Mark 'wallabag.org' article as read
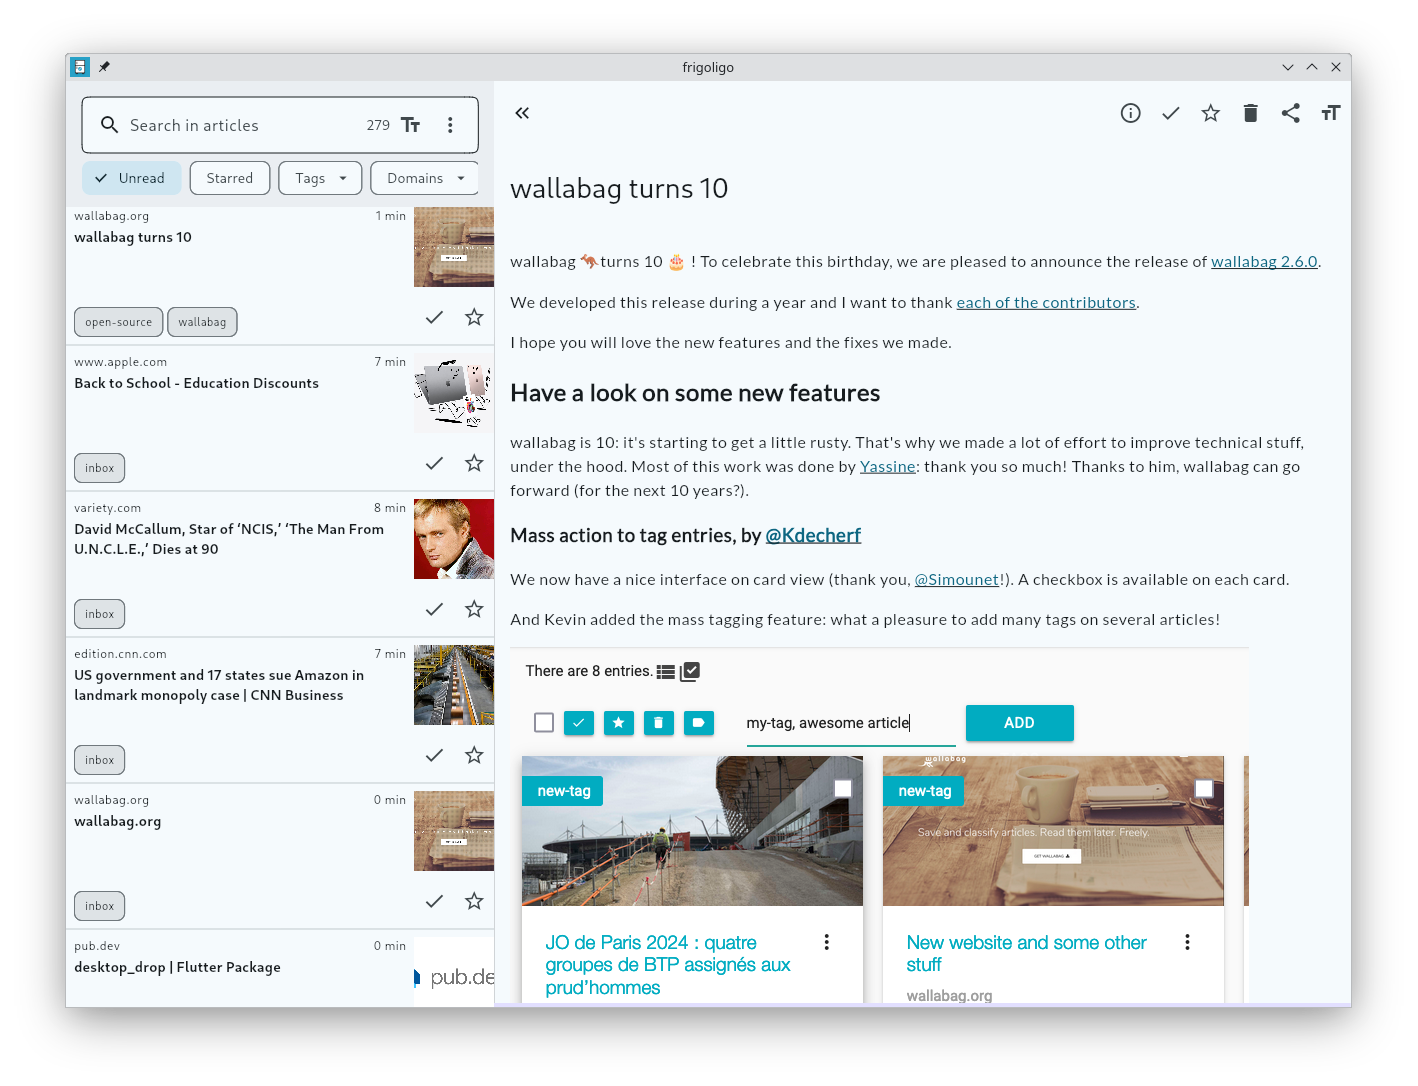 click(434, 901)
